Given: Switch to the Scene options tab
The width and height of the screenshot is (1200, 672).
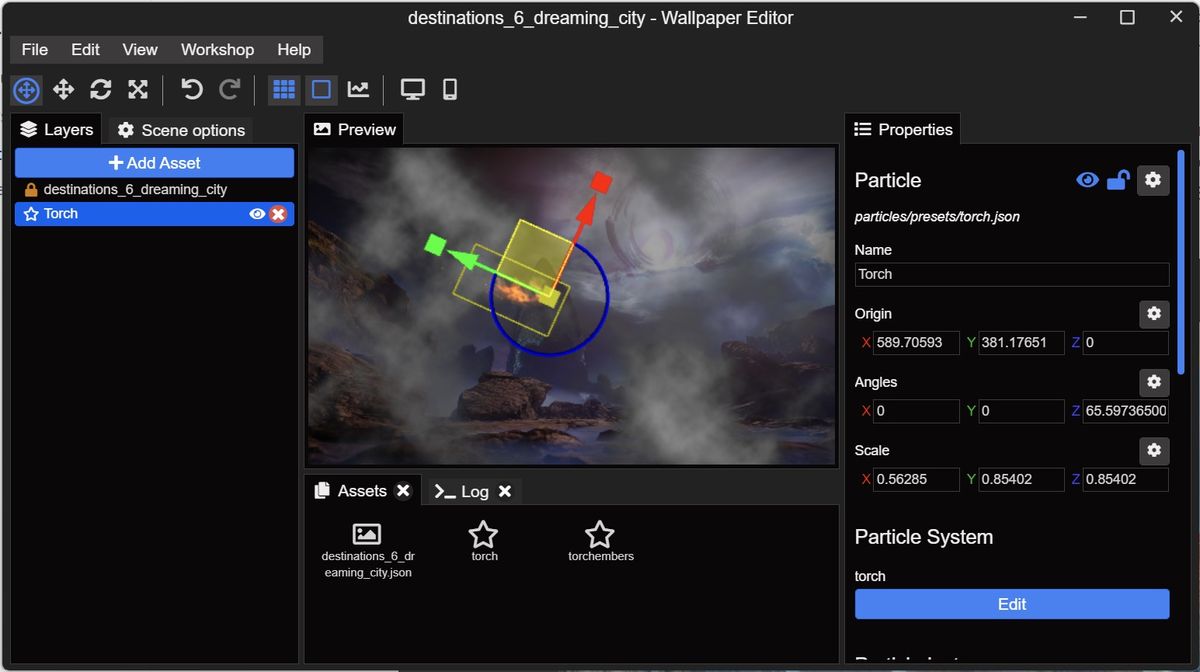Looking at the screenshot, I should (180, 129).
